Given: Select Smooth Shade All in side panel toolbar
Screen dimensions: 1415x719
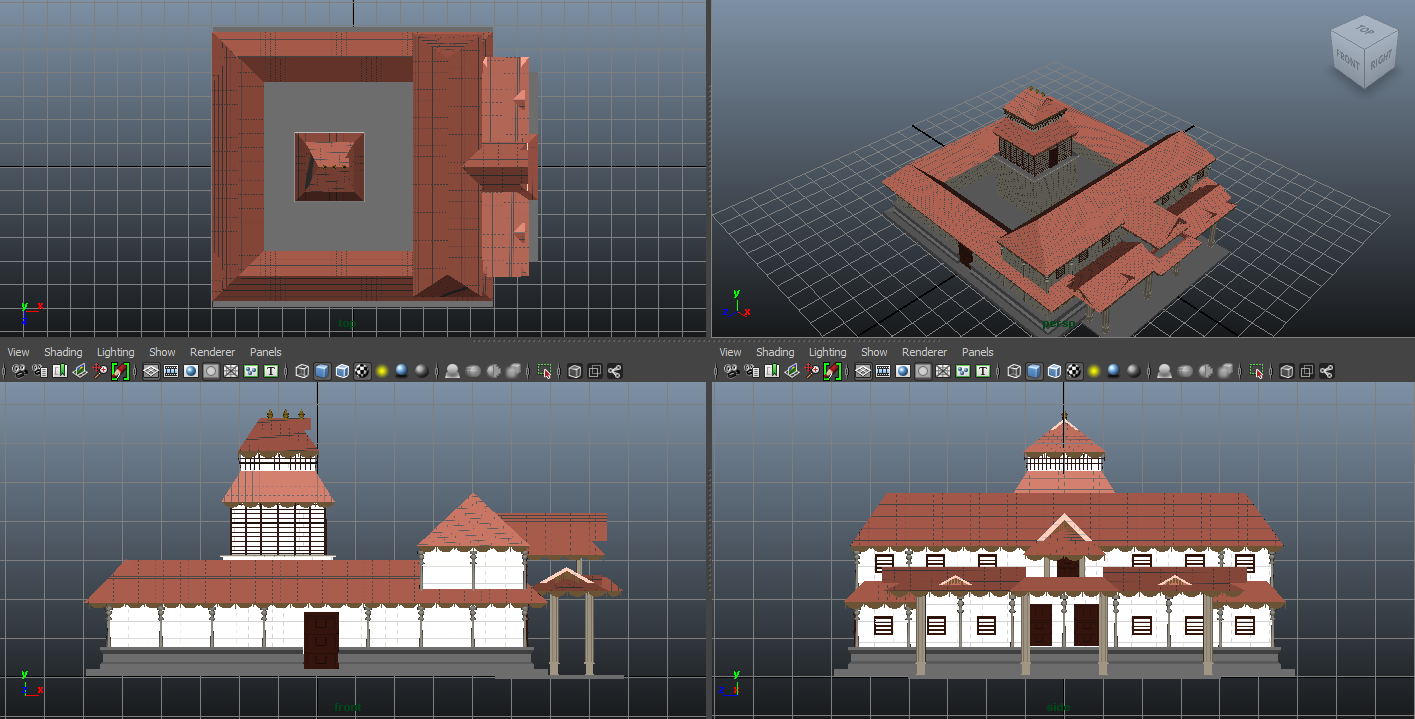Looking at the screenshot, I should tap(1034, 371).
